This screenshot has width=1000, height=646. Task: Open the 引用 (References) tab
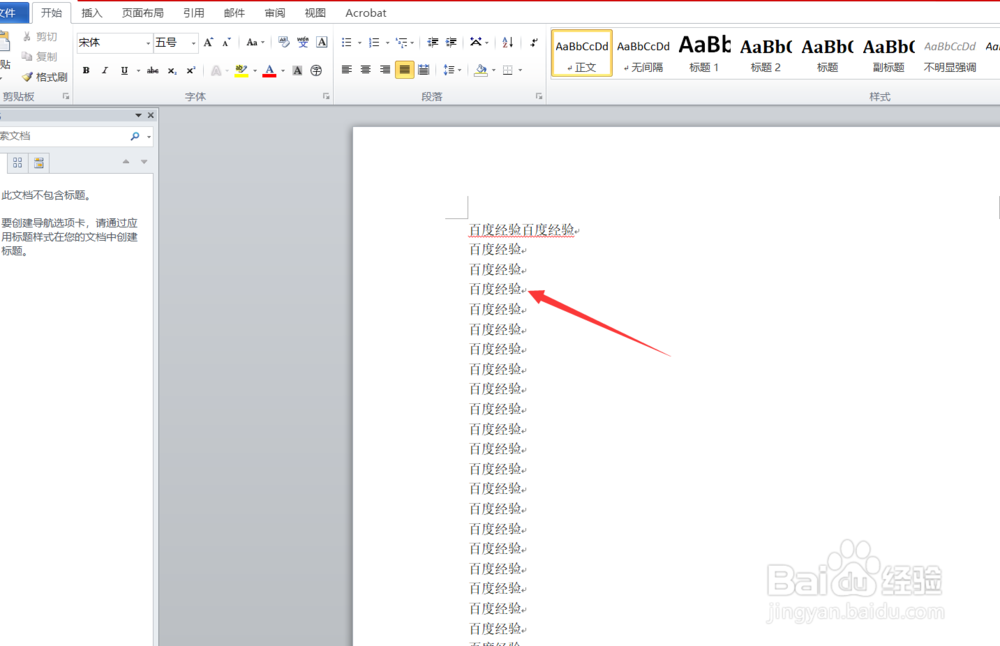click(x=193, y=13)
